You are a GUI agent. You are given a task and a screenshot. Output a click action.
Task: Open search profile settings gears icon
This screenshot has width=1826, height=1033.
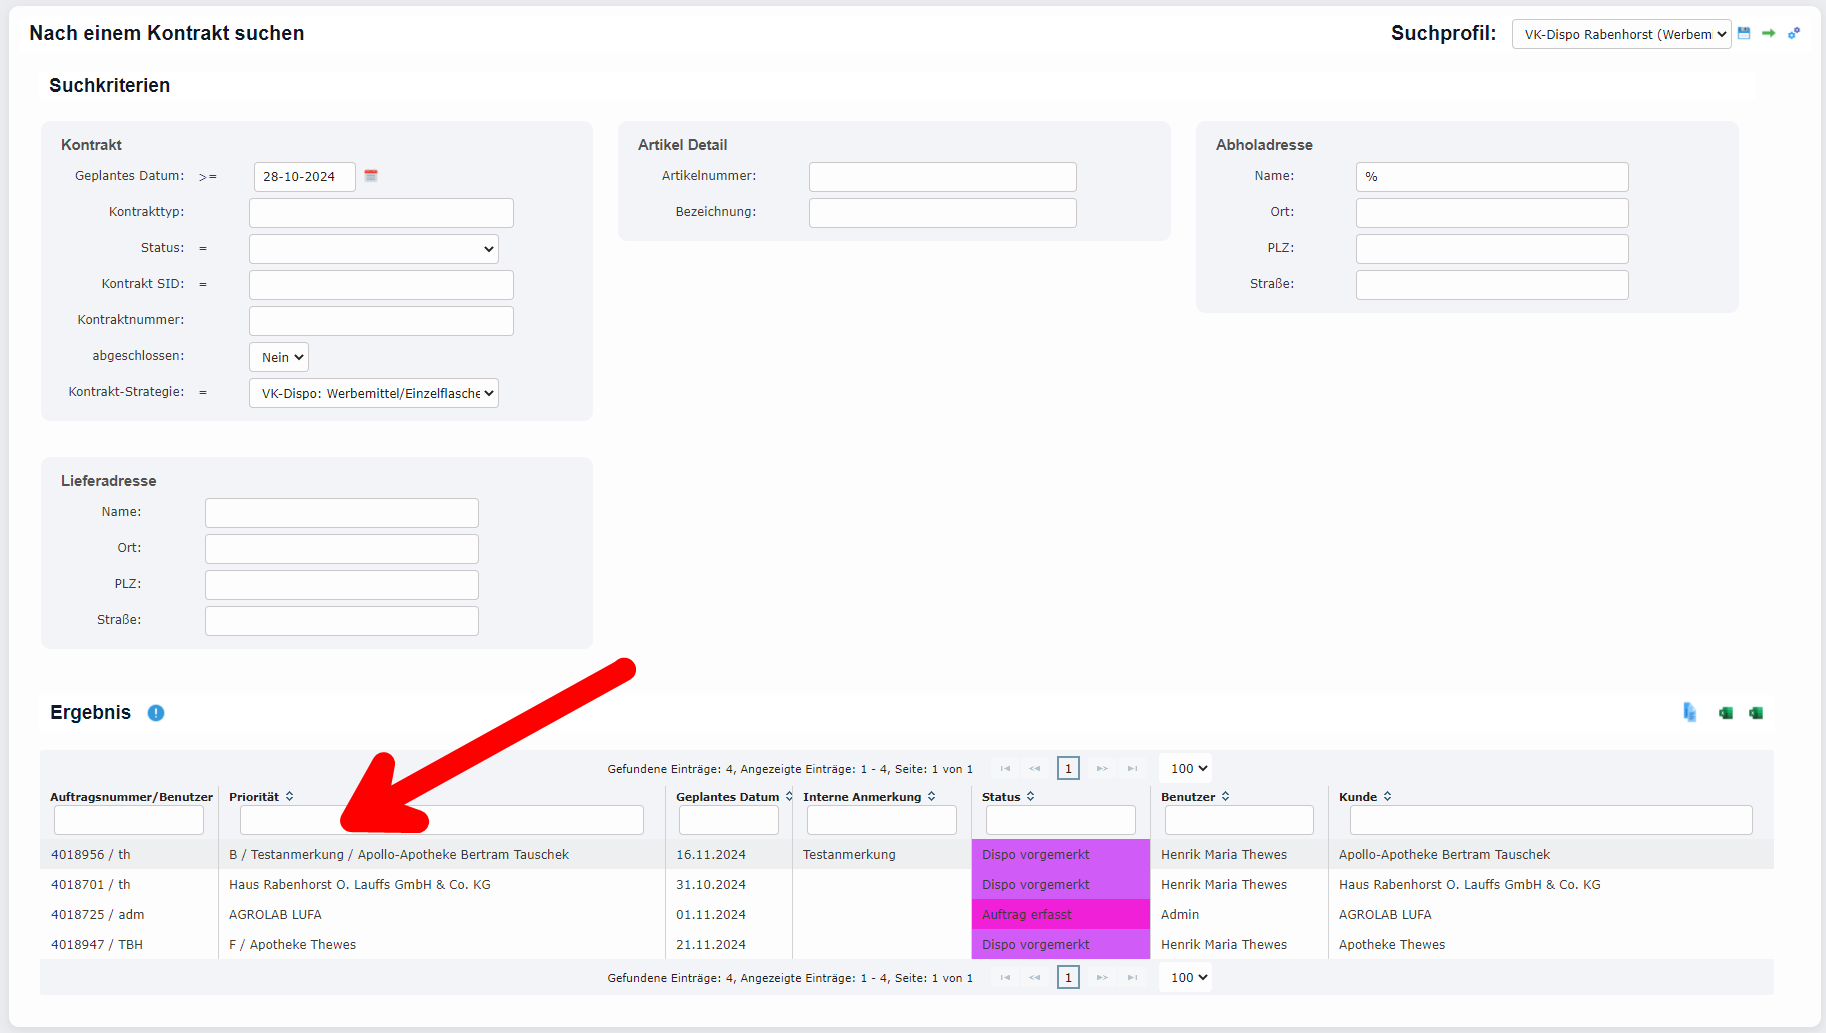(1794, 33)
